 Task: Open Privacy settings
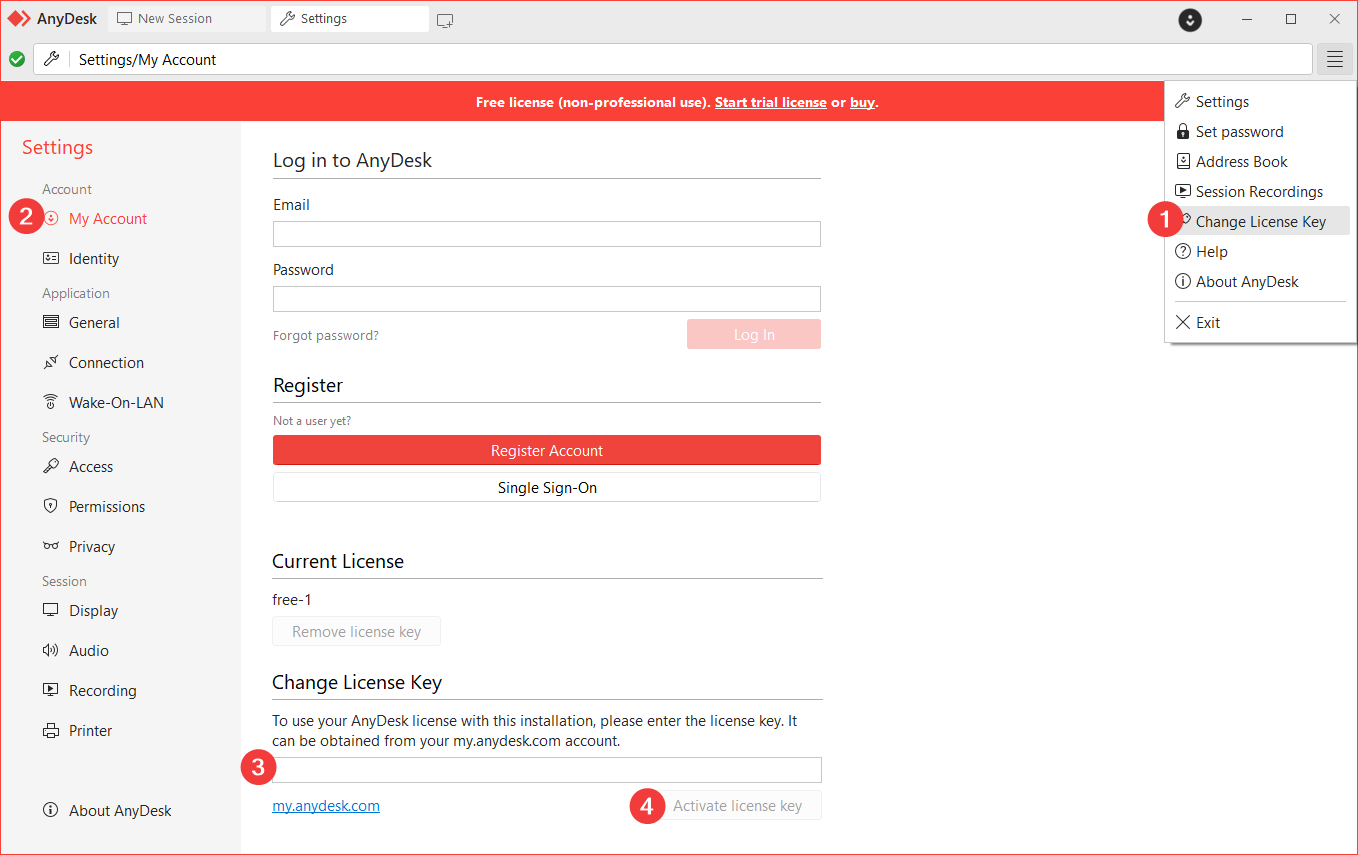(x=92, y=546)
